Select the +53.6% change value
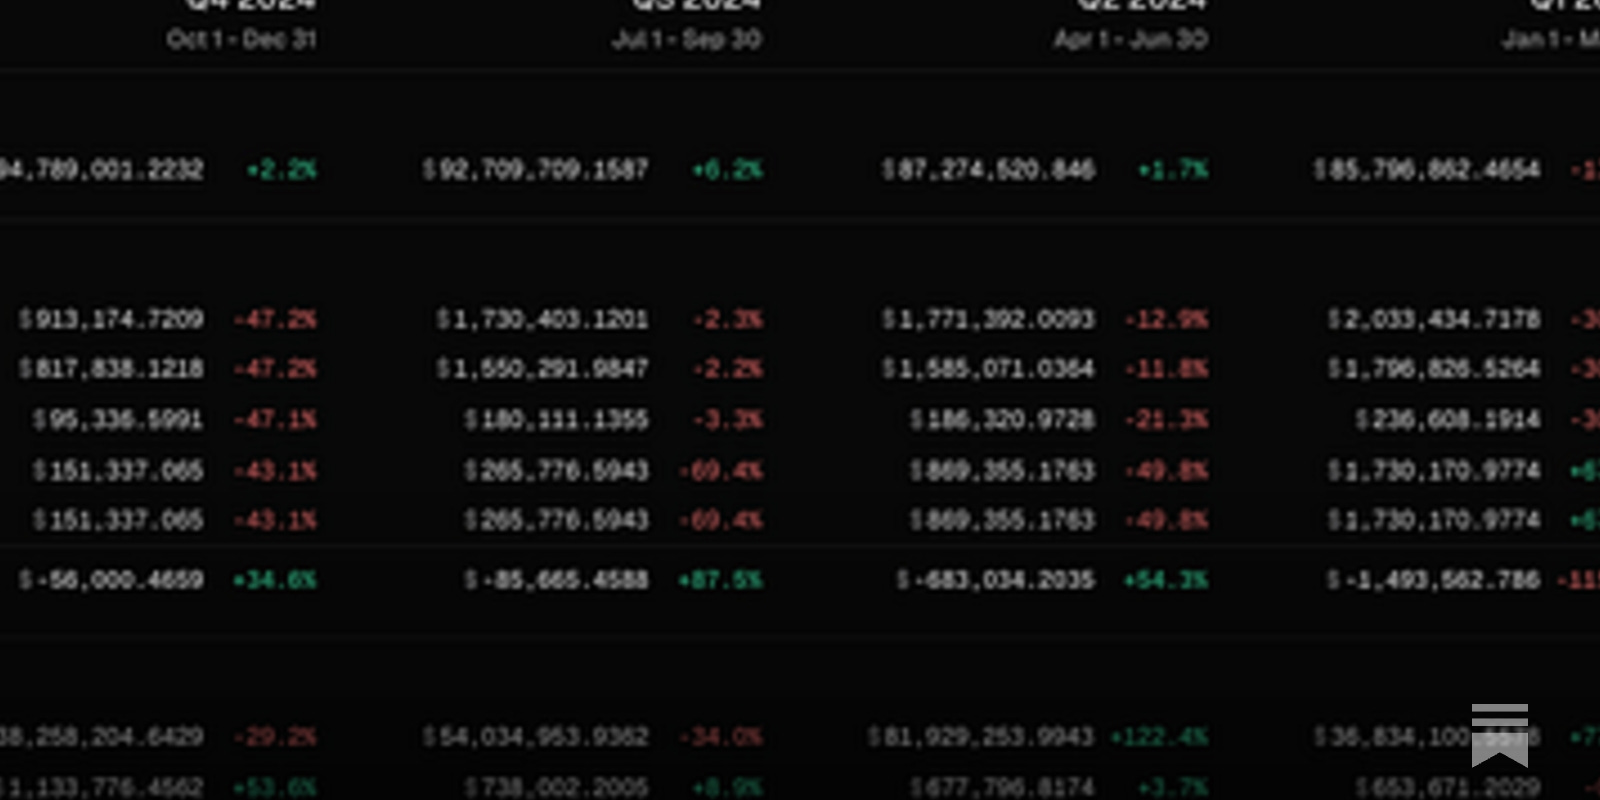 tap(275, 787)
